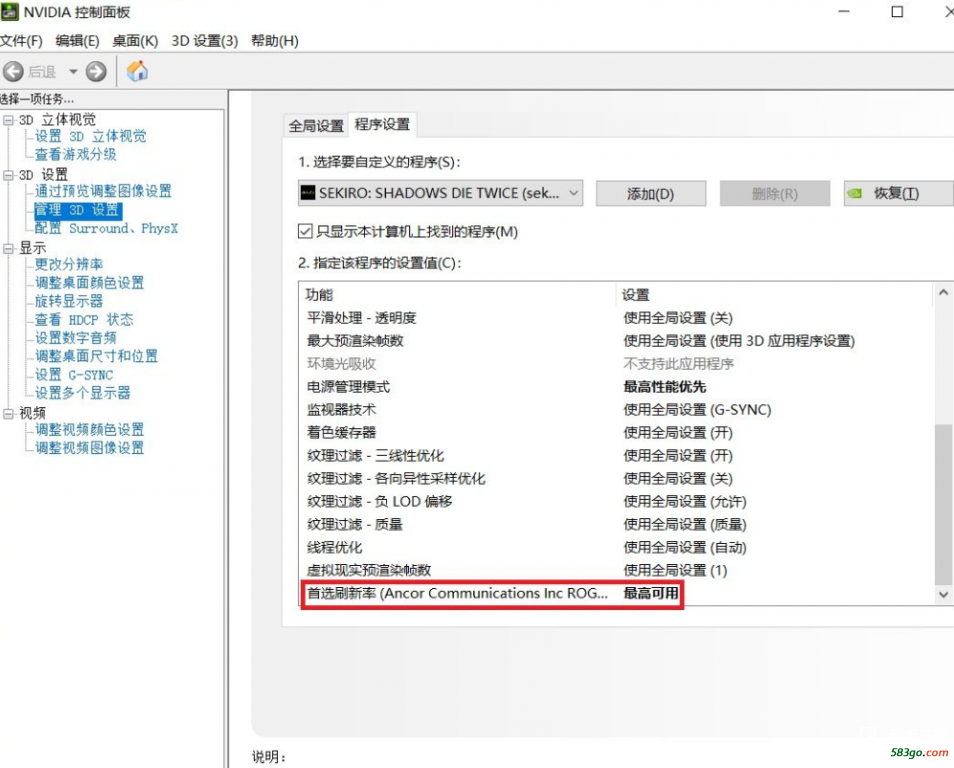Open the SEKIRO program selection dropdown
This screenshot has width=954, height=768.
440,193
